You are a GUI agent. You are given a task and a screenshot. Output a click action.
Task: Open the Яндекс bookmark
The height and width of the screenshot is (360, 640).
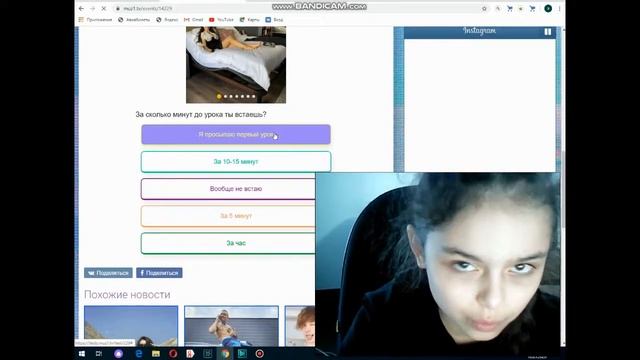point(167,20)
